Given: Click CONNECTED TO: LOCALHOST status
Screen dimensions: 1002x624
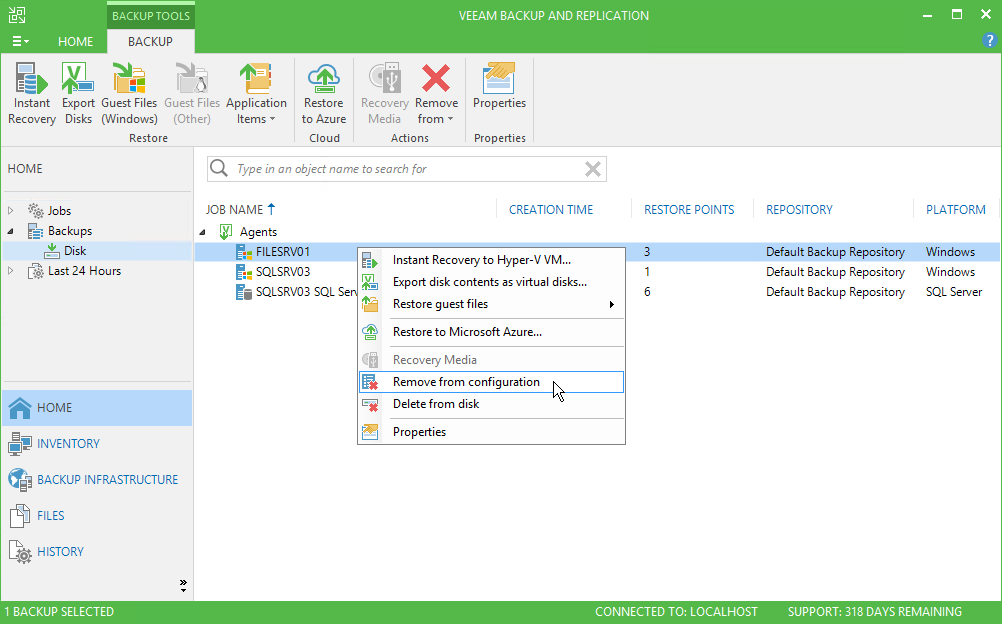Looking at the screenshot, I should pyautogui.click(x=676, y=612).
